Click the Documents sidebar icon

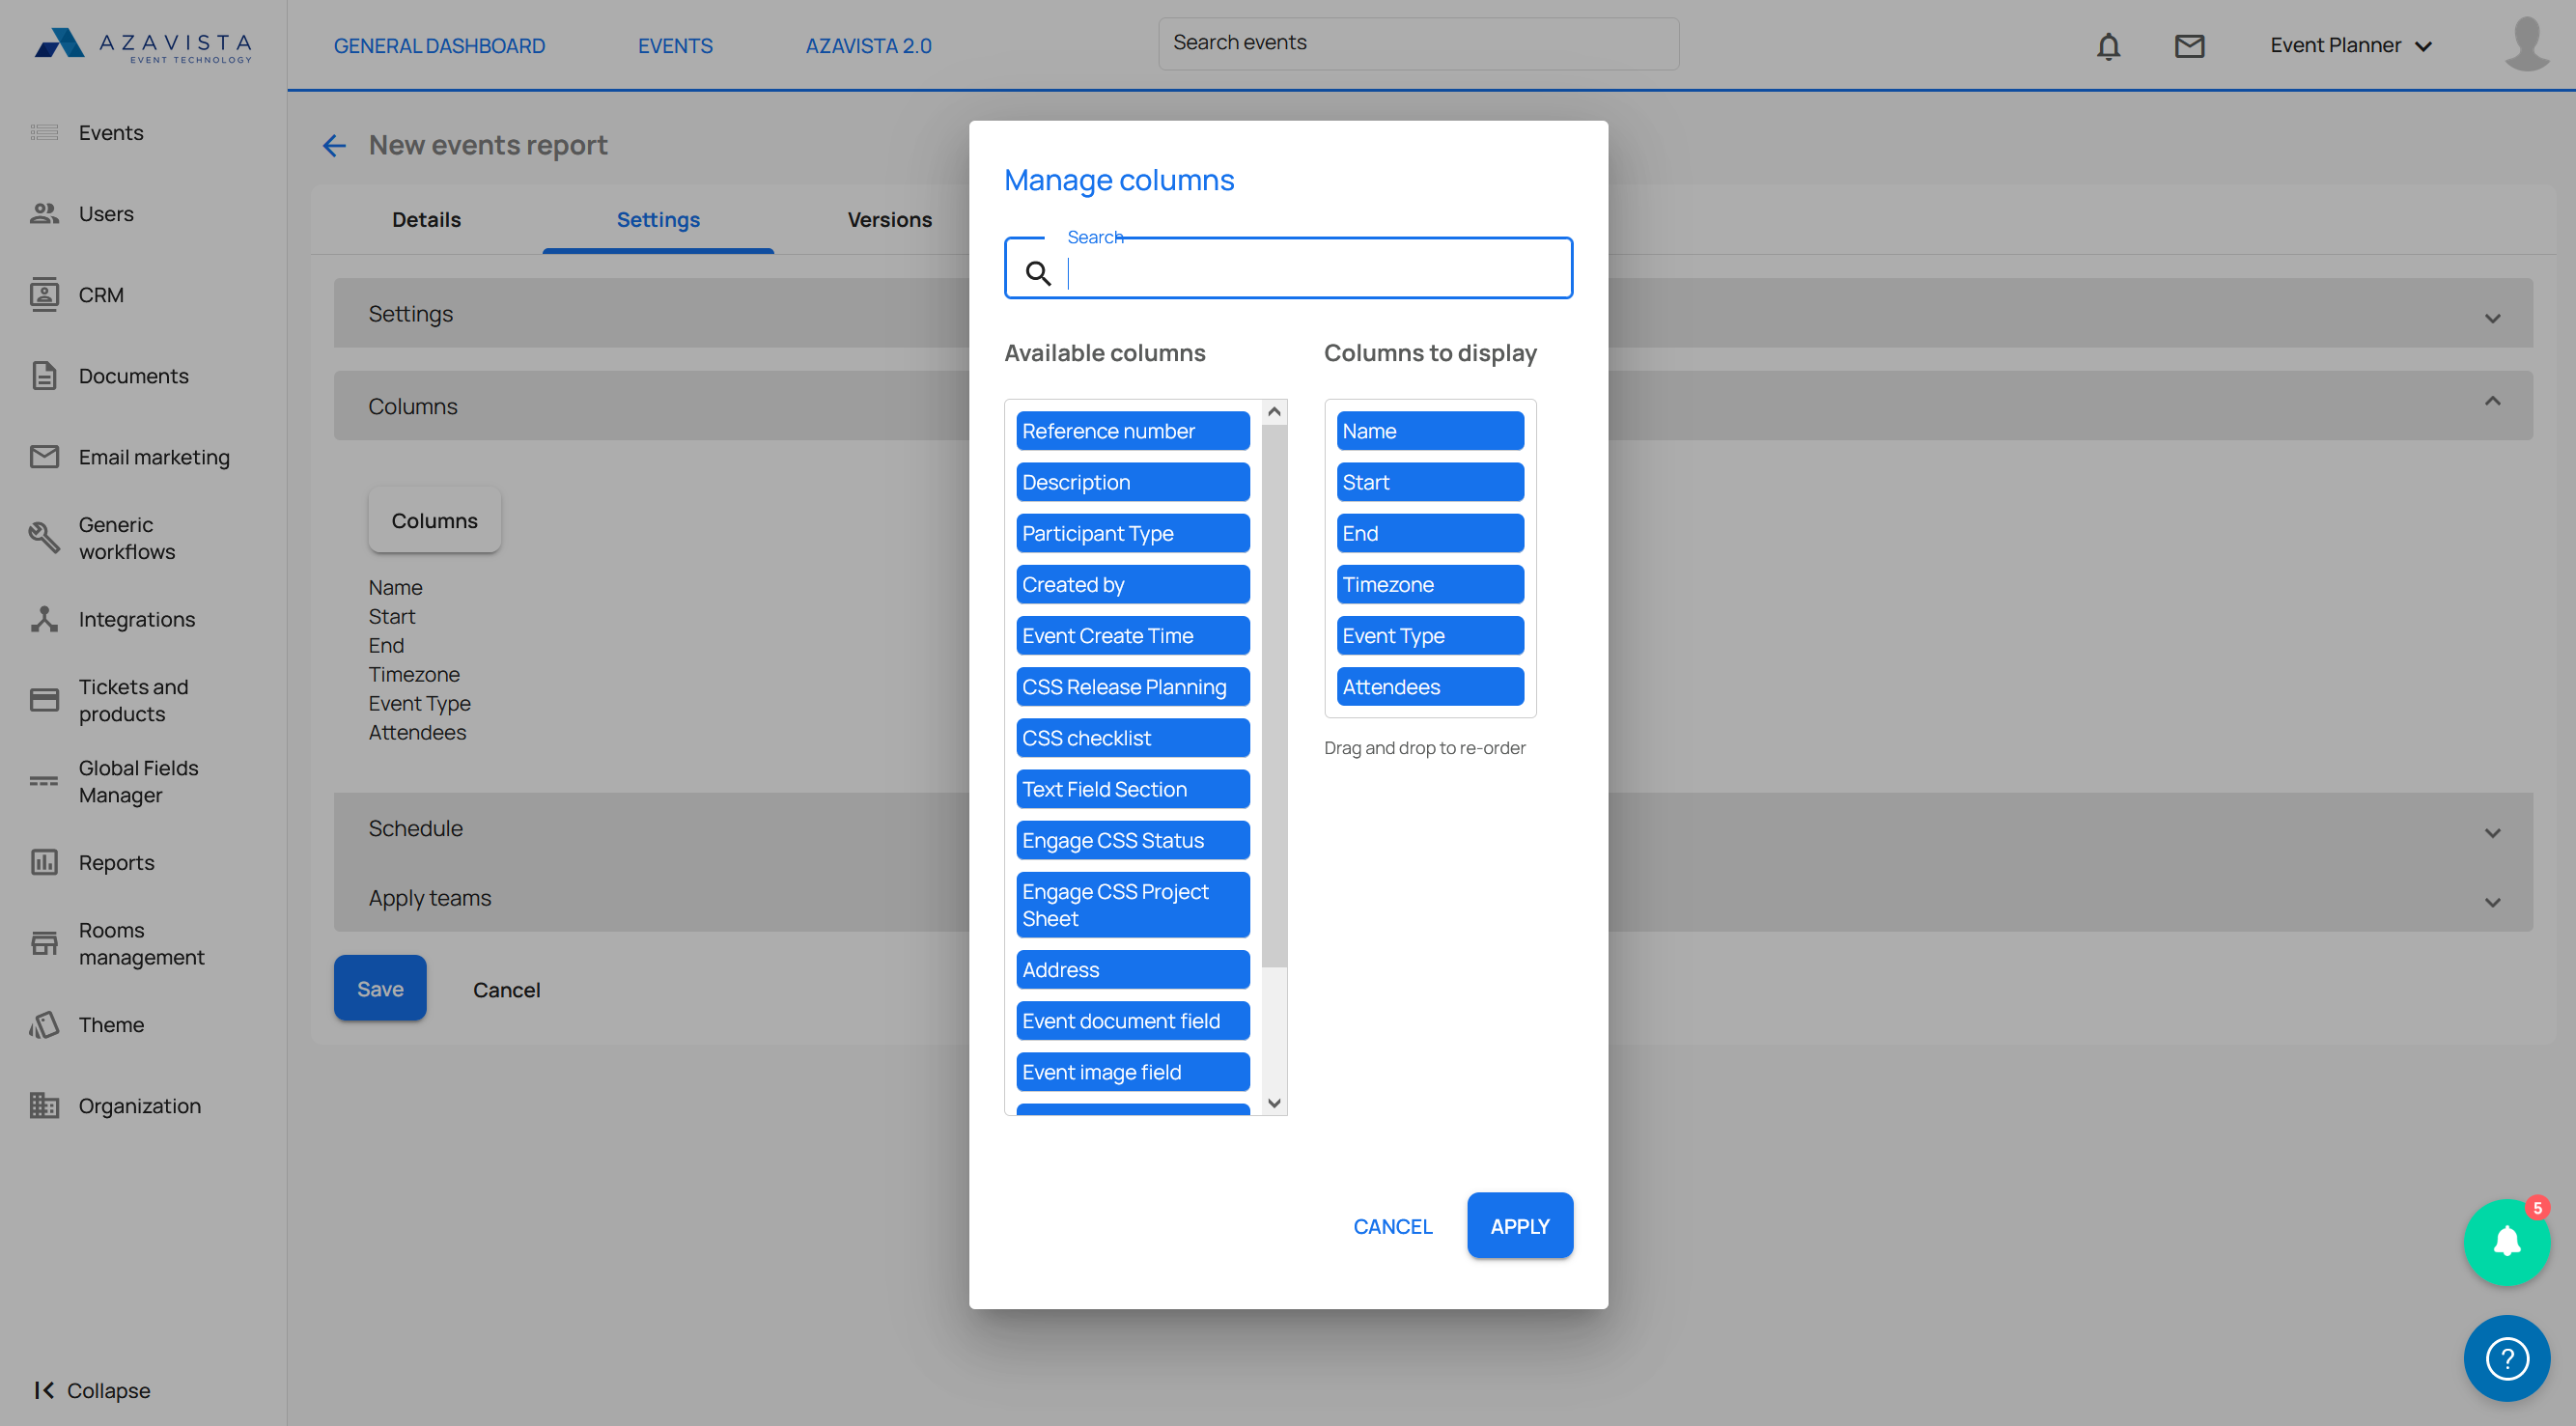point(44,375)
